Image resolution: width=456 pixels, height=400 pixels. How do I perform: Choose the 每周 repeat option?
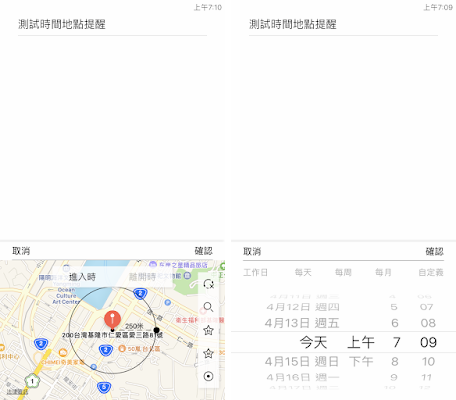click(343, 272)
